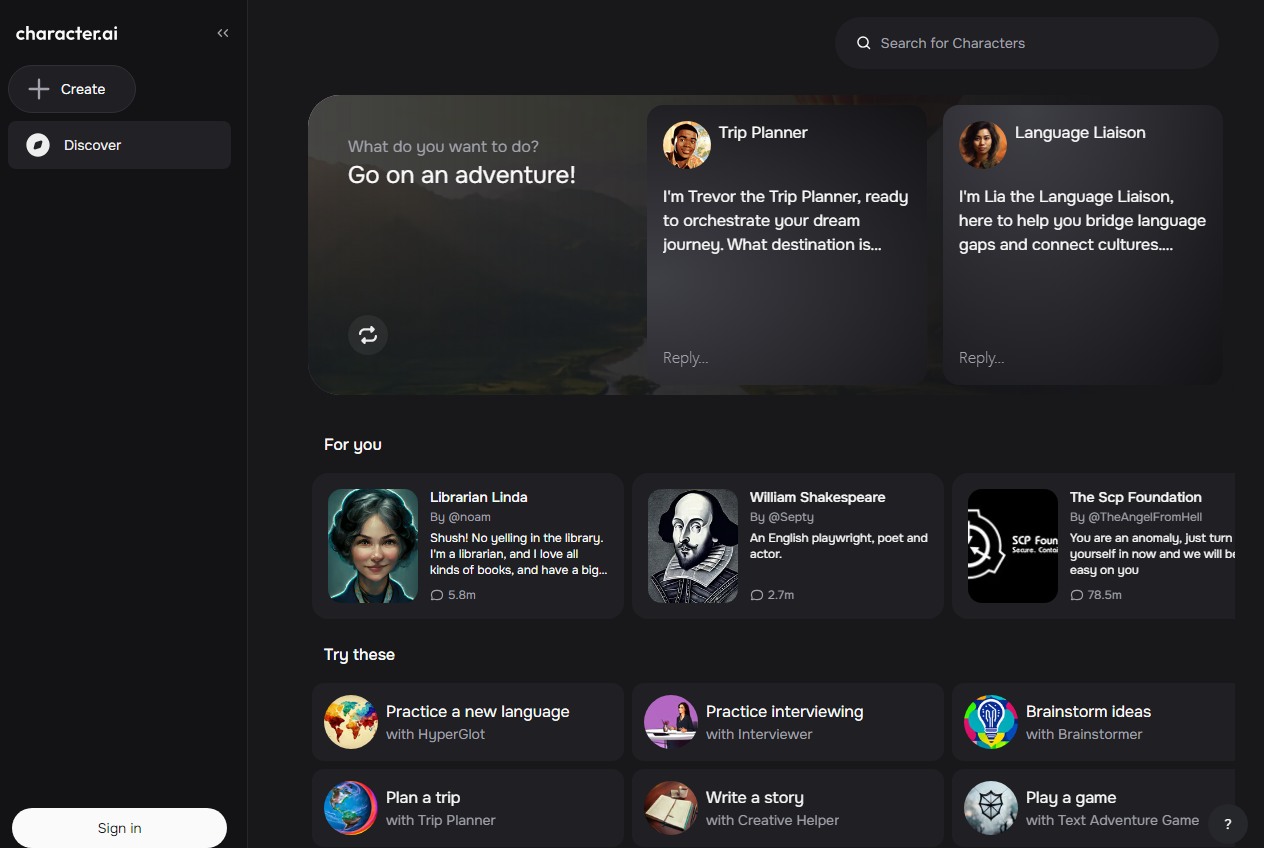Viewport: 1264px width, 848px height.
Task: Click Reply field in Language Liaison card
Action: pos(982,358)
